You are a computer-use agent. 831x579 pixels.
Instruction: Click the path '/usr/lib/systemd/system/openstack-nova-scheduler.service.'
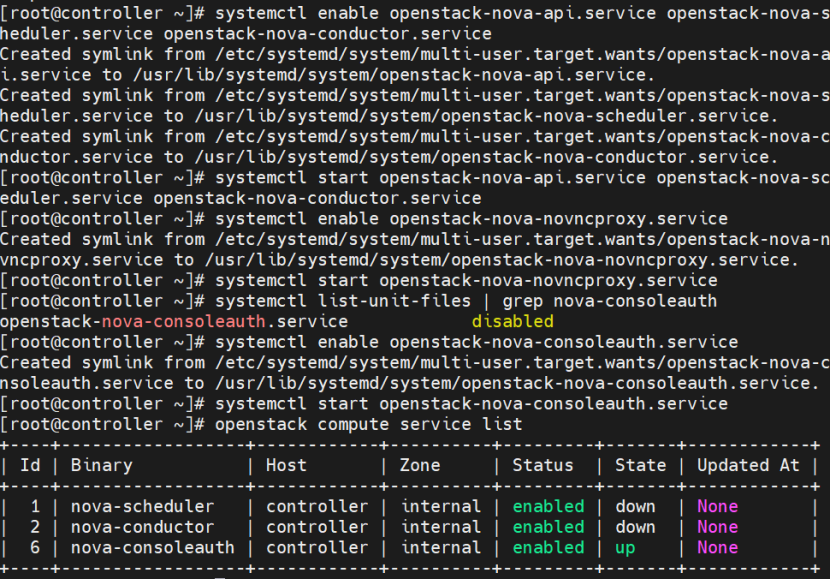(486, 116)
